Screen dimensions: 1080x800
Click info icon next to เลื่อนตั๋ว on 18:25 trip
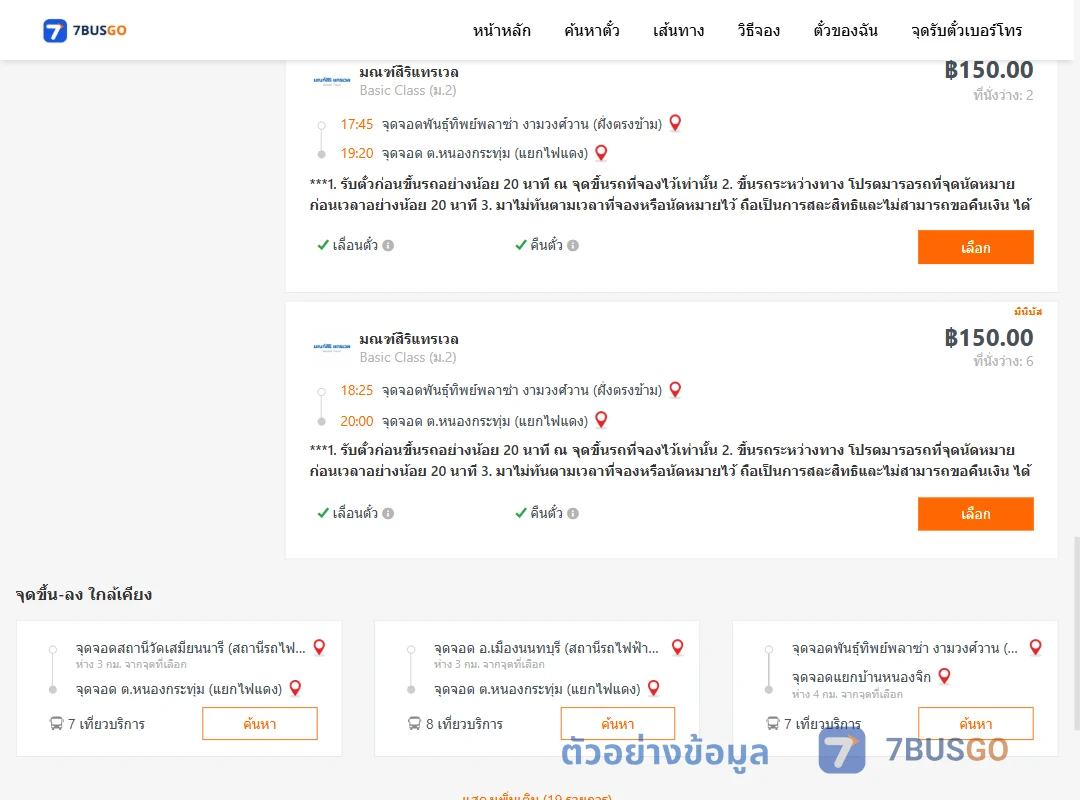click(388, 513)
